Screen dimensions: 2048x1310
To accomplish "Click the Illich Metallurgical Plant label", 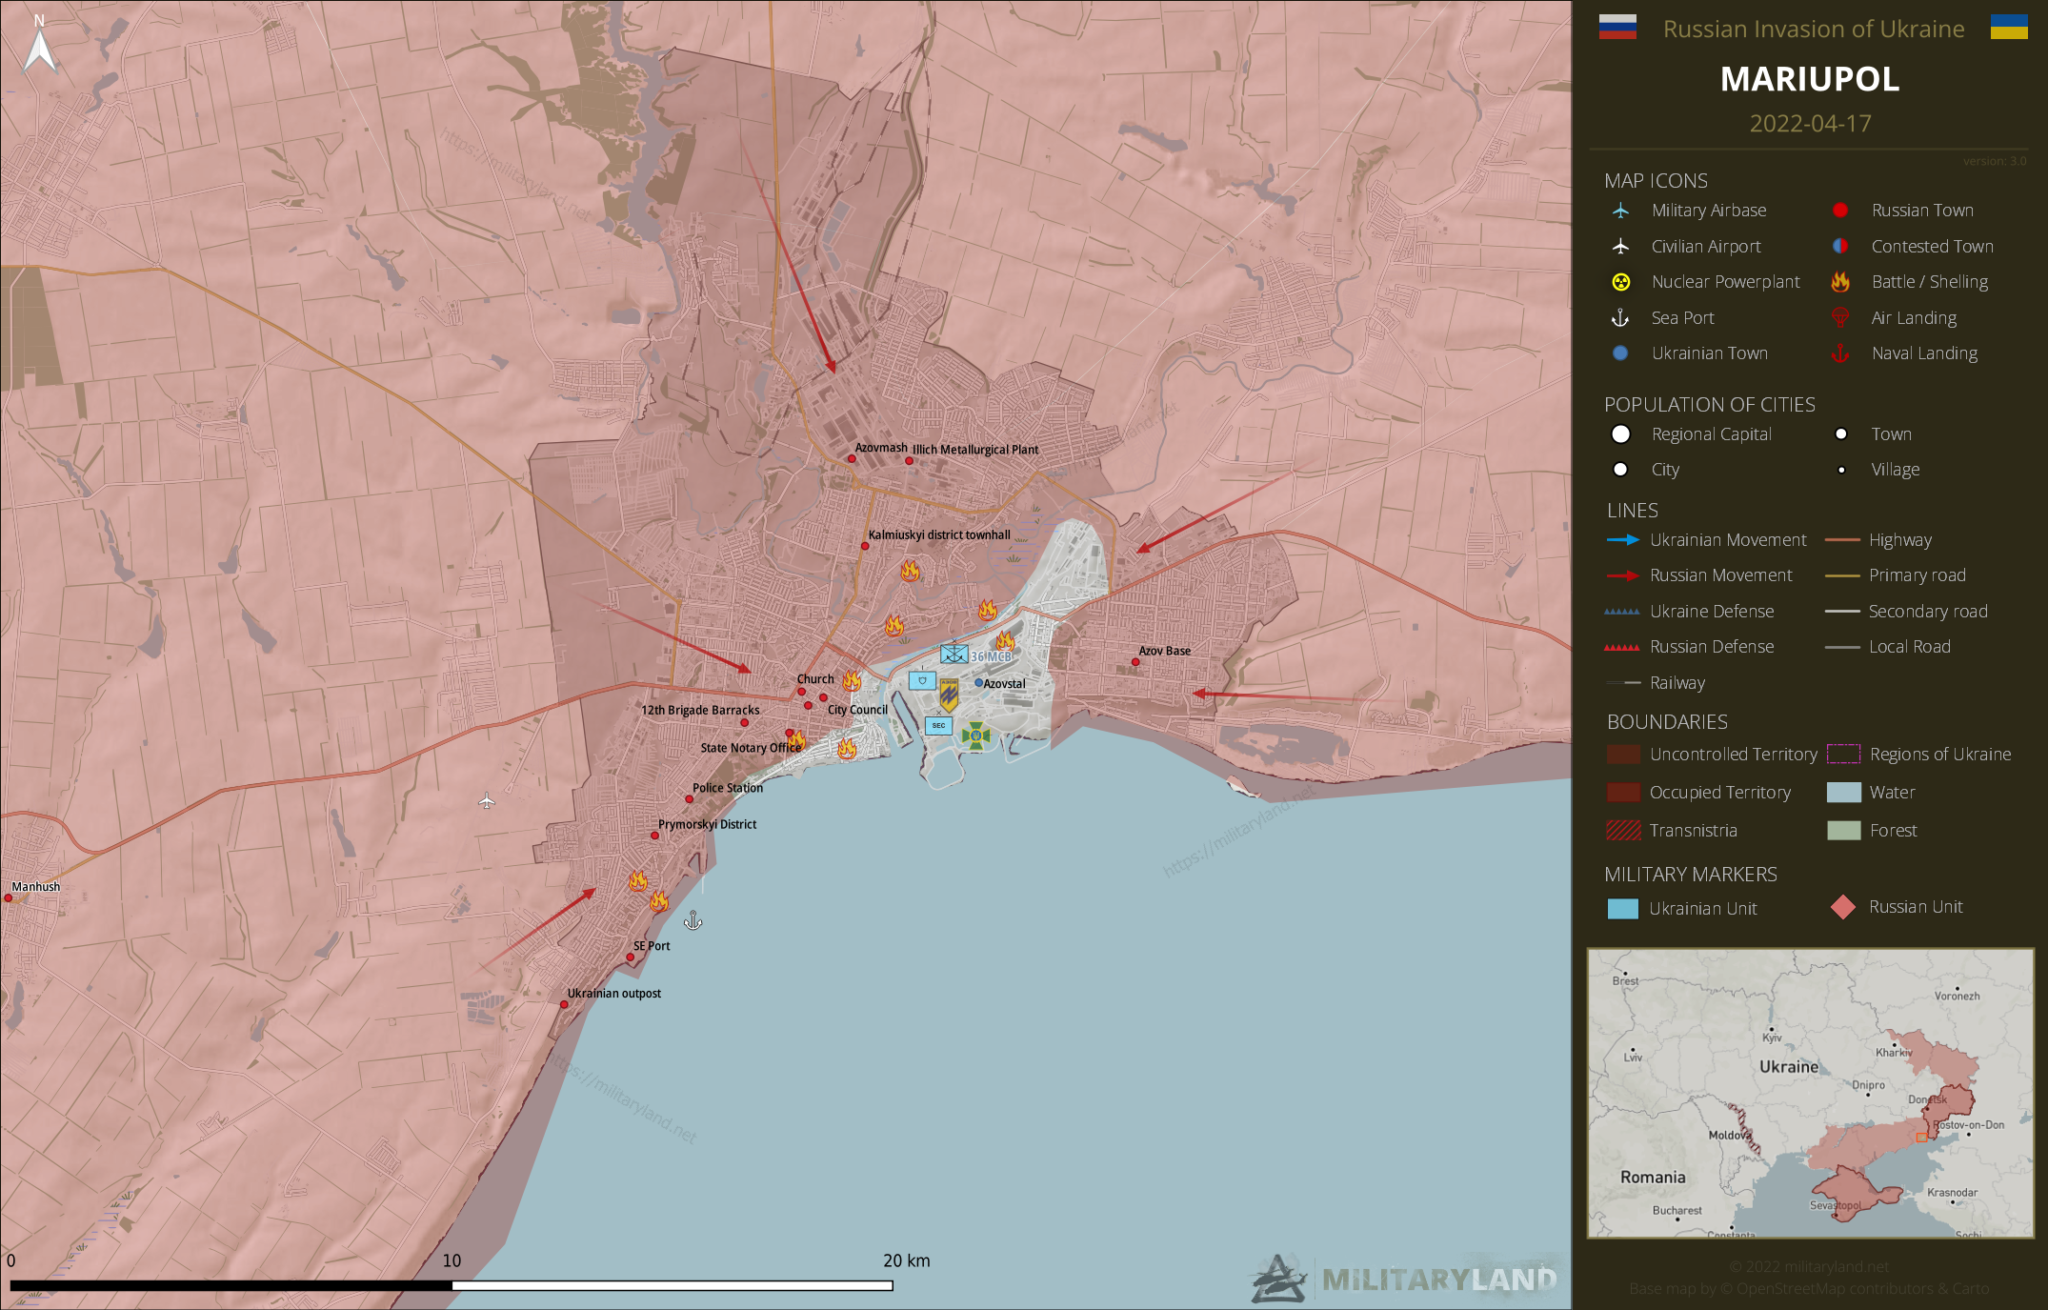I will [x=975, y=450].
